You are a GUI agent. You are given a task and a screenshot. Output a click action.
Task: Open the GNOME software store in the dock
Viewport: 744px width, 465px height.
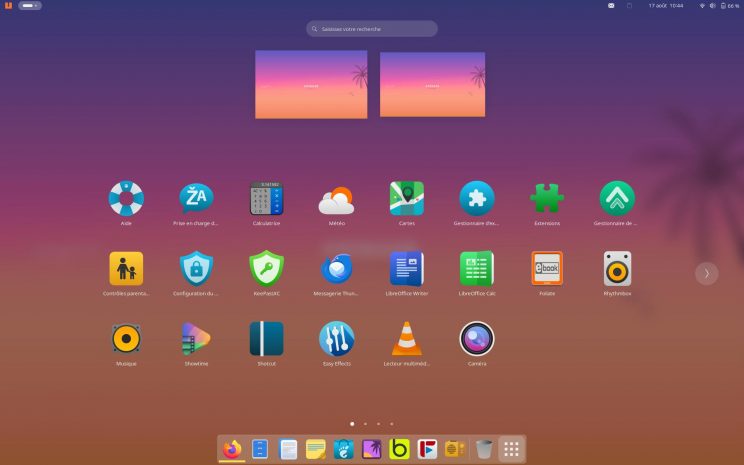click(344, 449)
